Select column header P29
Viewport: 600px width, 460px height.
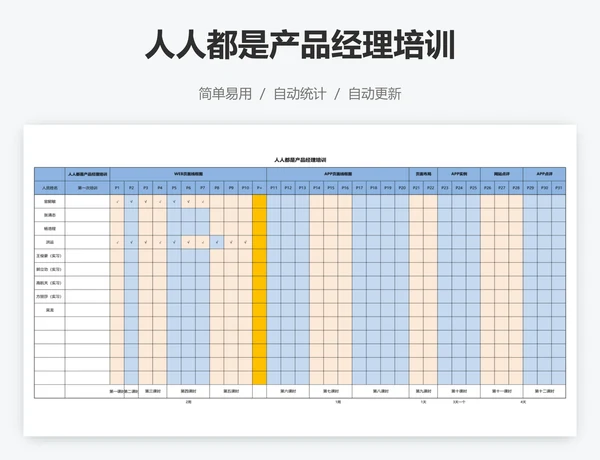click(530, 188)
